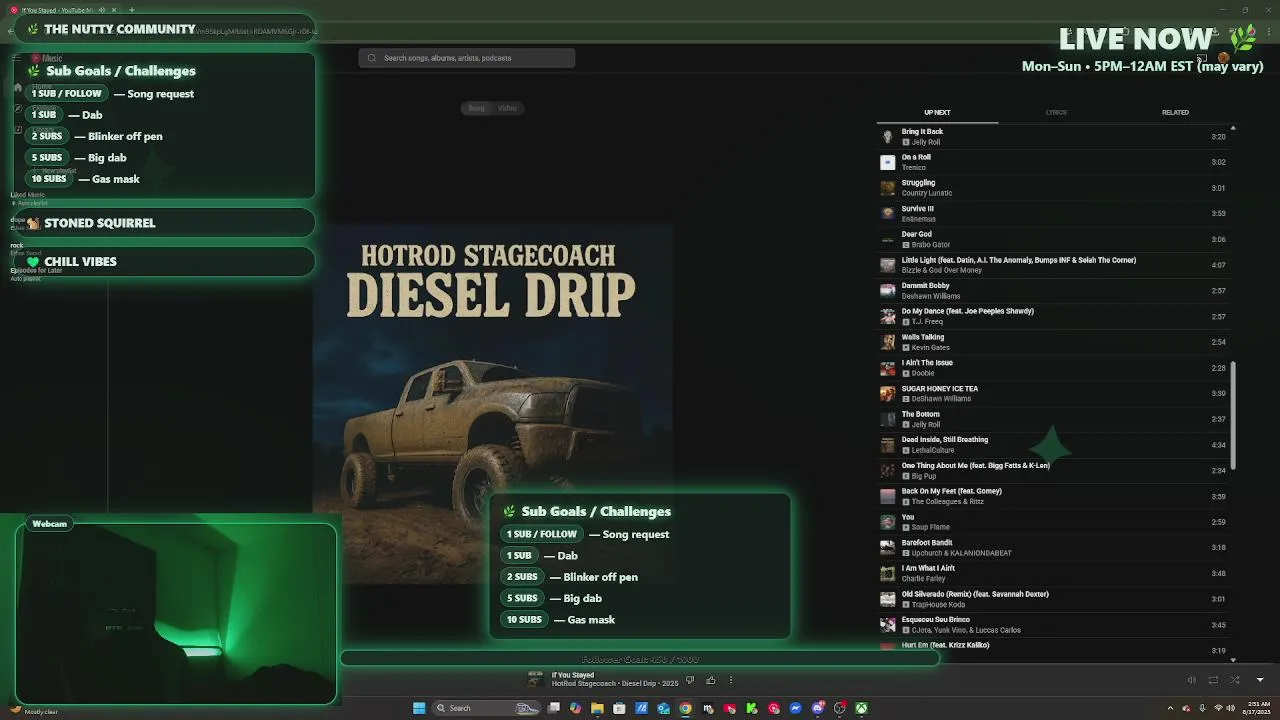Click the Struggling song thumbnail

click(887, 188)
